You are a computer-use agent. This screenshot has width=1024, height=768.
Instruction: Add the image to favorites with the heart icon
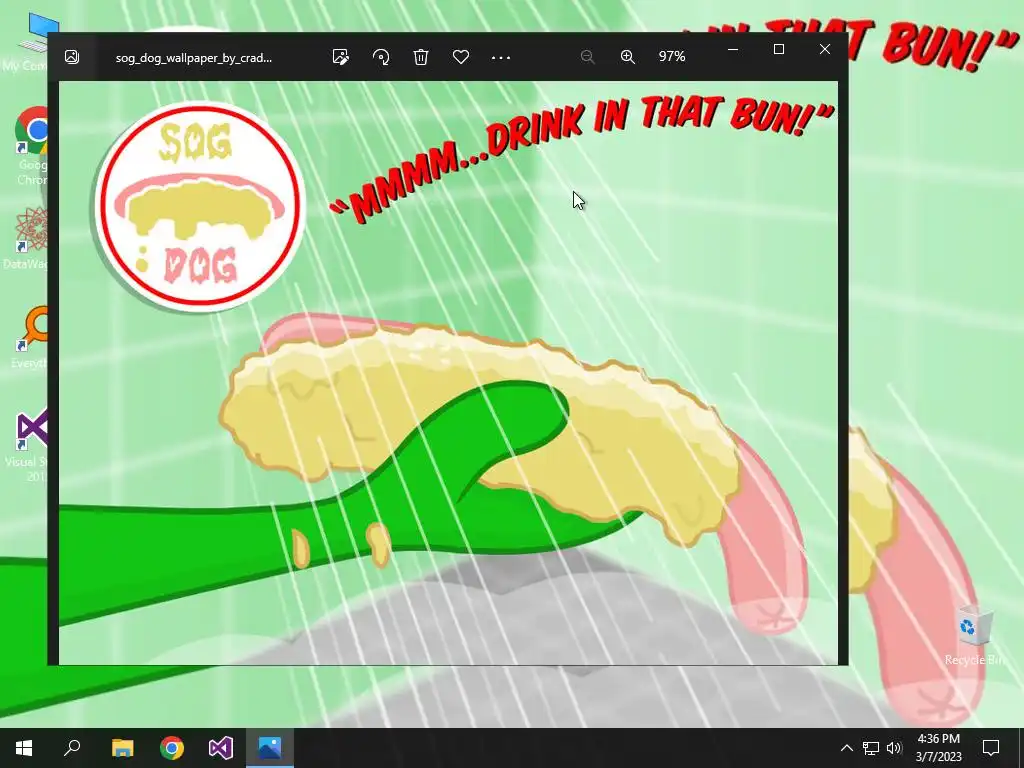click(461, 57)
